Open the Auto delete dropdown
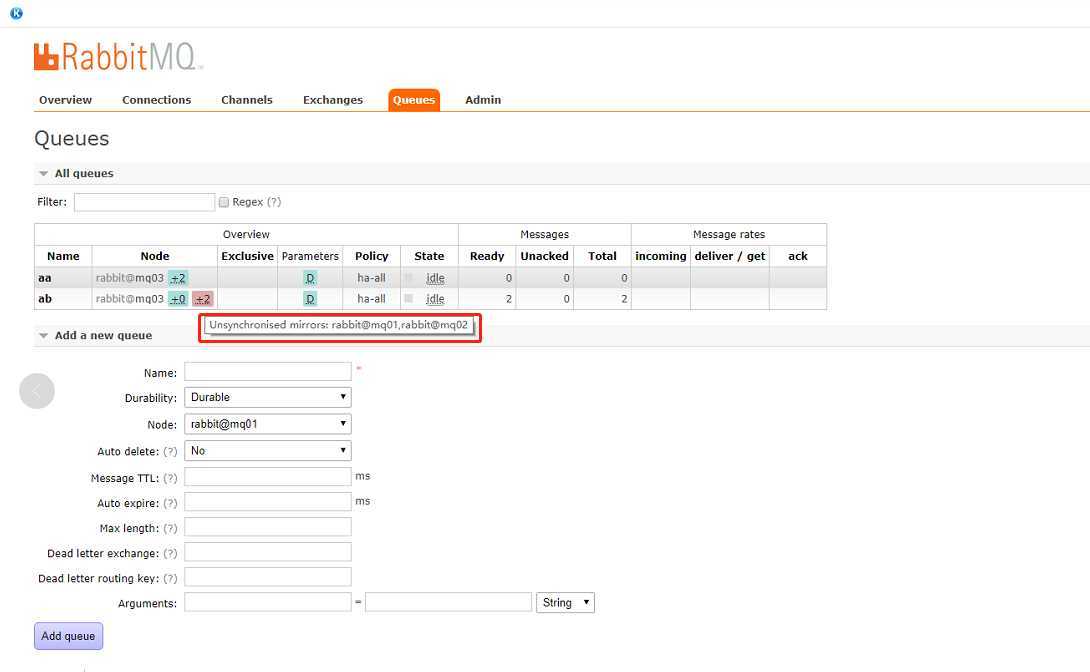Image resolution: width=1090 pixels, height=672 pixels. [268, 451]
